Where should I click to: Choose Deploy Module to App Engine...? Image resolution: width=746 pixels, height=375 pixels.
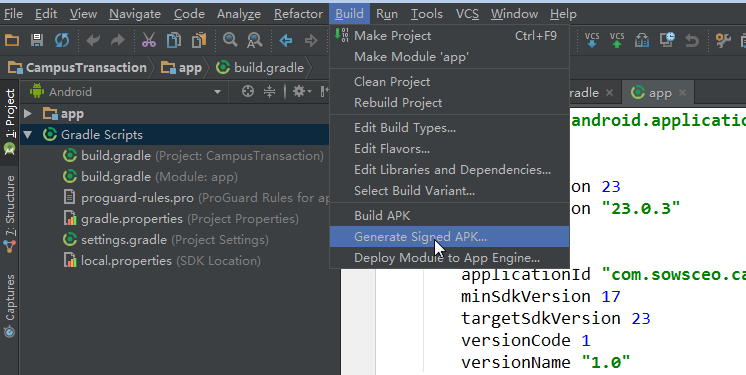tap(450, 258)
